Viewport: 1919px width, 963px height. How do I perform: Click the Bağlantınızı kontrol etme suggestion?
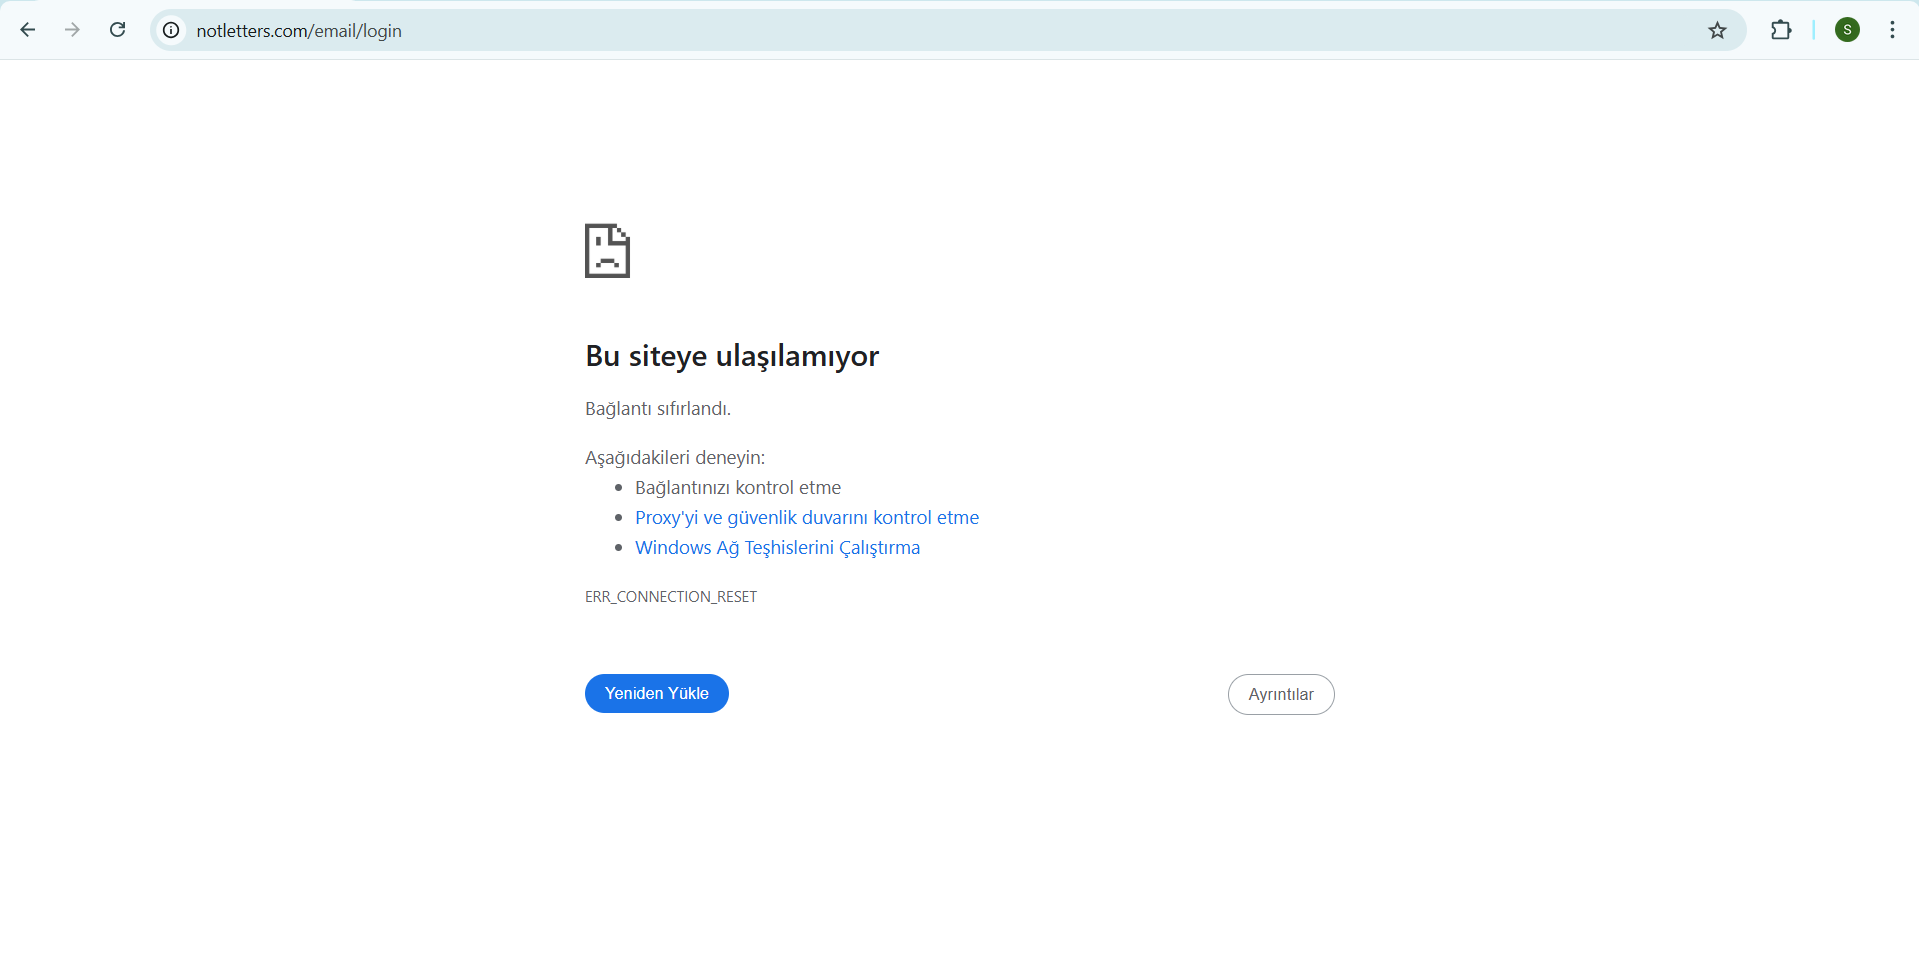click(x=738, y=487)
